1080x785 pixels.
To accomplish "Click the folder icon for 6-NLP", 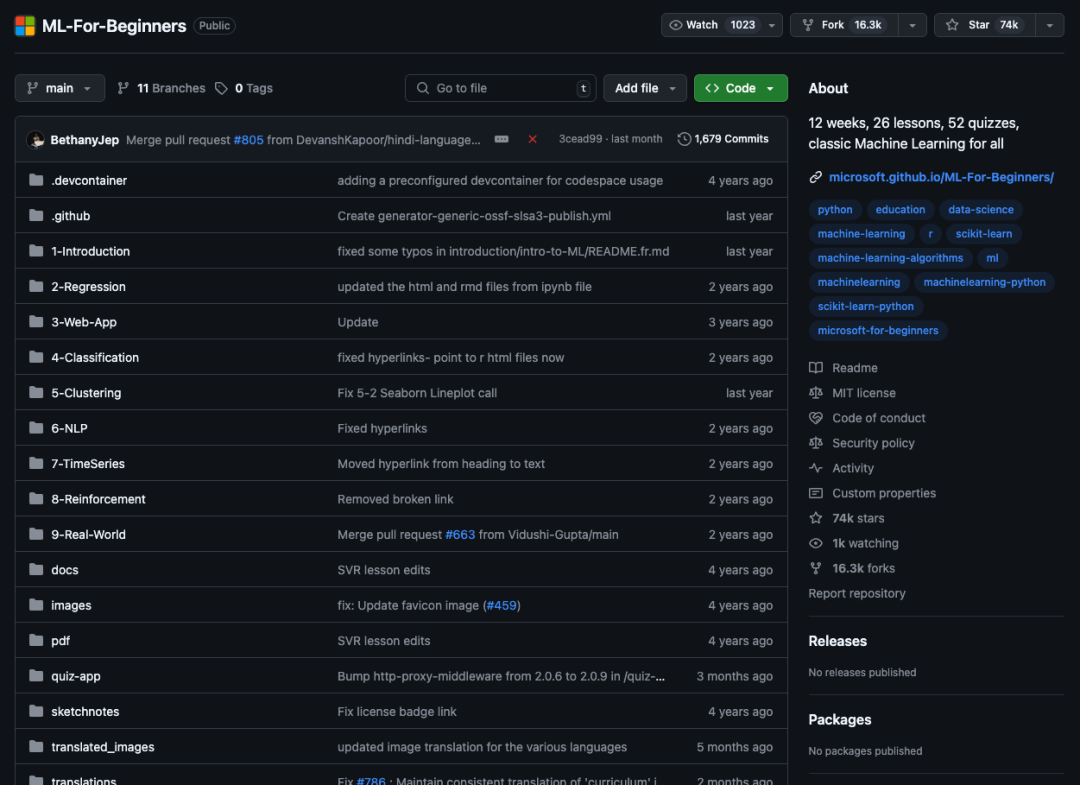I will pyautogui.click(x=37, y=428).
